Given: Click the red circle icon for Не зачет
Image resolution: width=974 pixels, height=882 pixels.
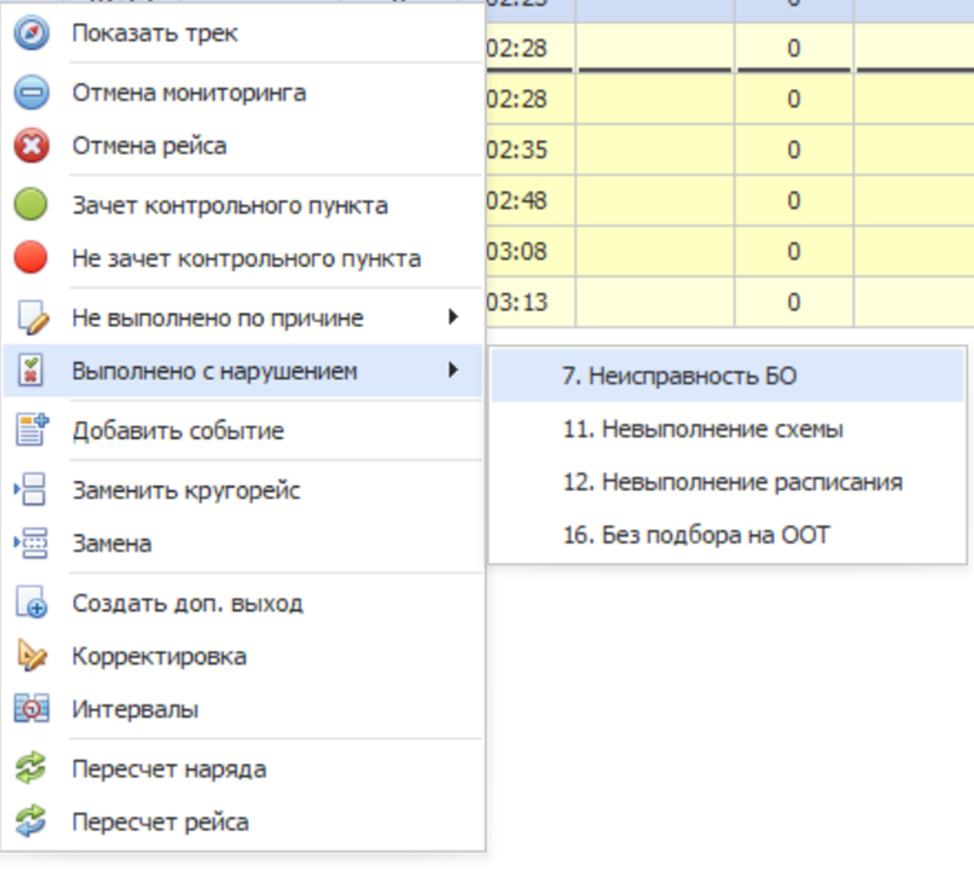Looking at the screenshot, I should pos(31,259).
